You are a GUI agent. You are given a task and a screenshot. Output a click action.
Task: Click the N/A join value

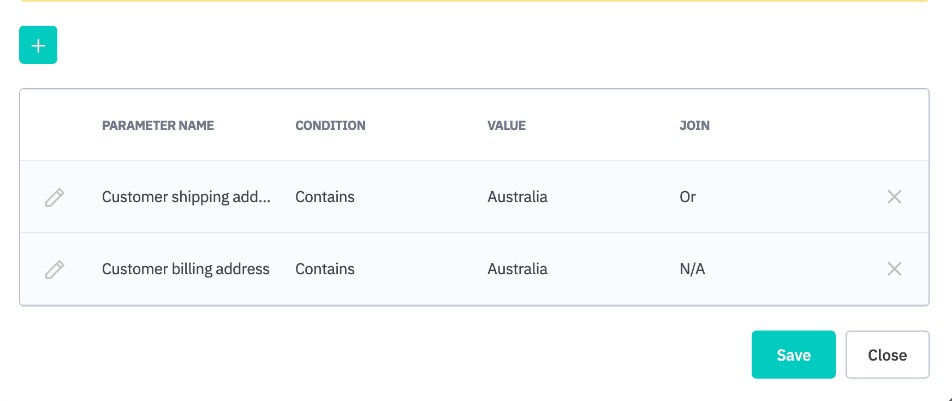click(692, 269)
